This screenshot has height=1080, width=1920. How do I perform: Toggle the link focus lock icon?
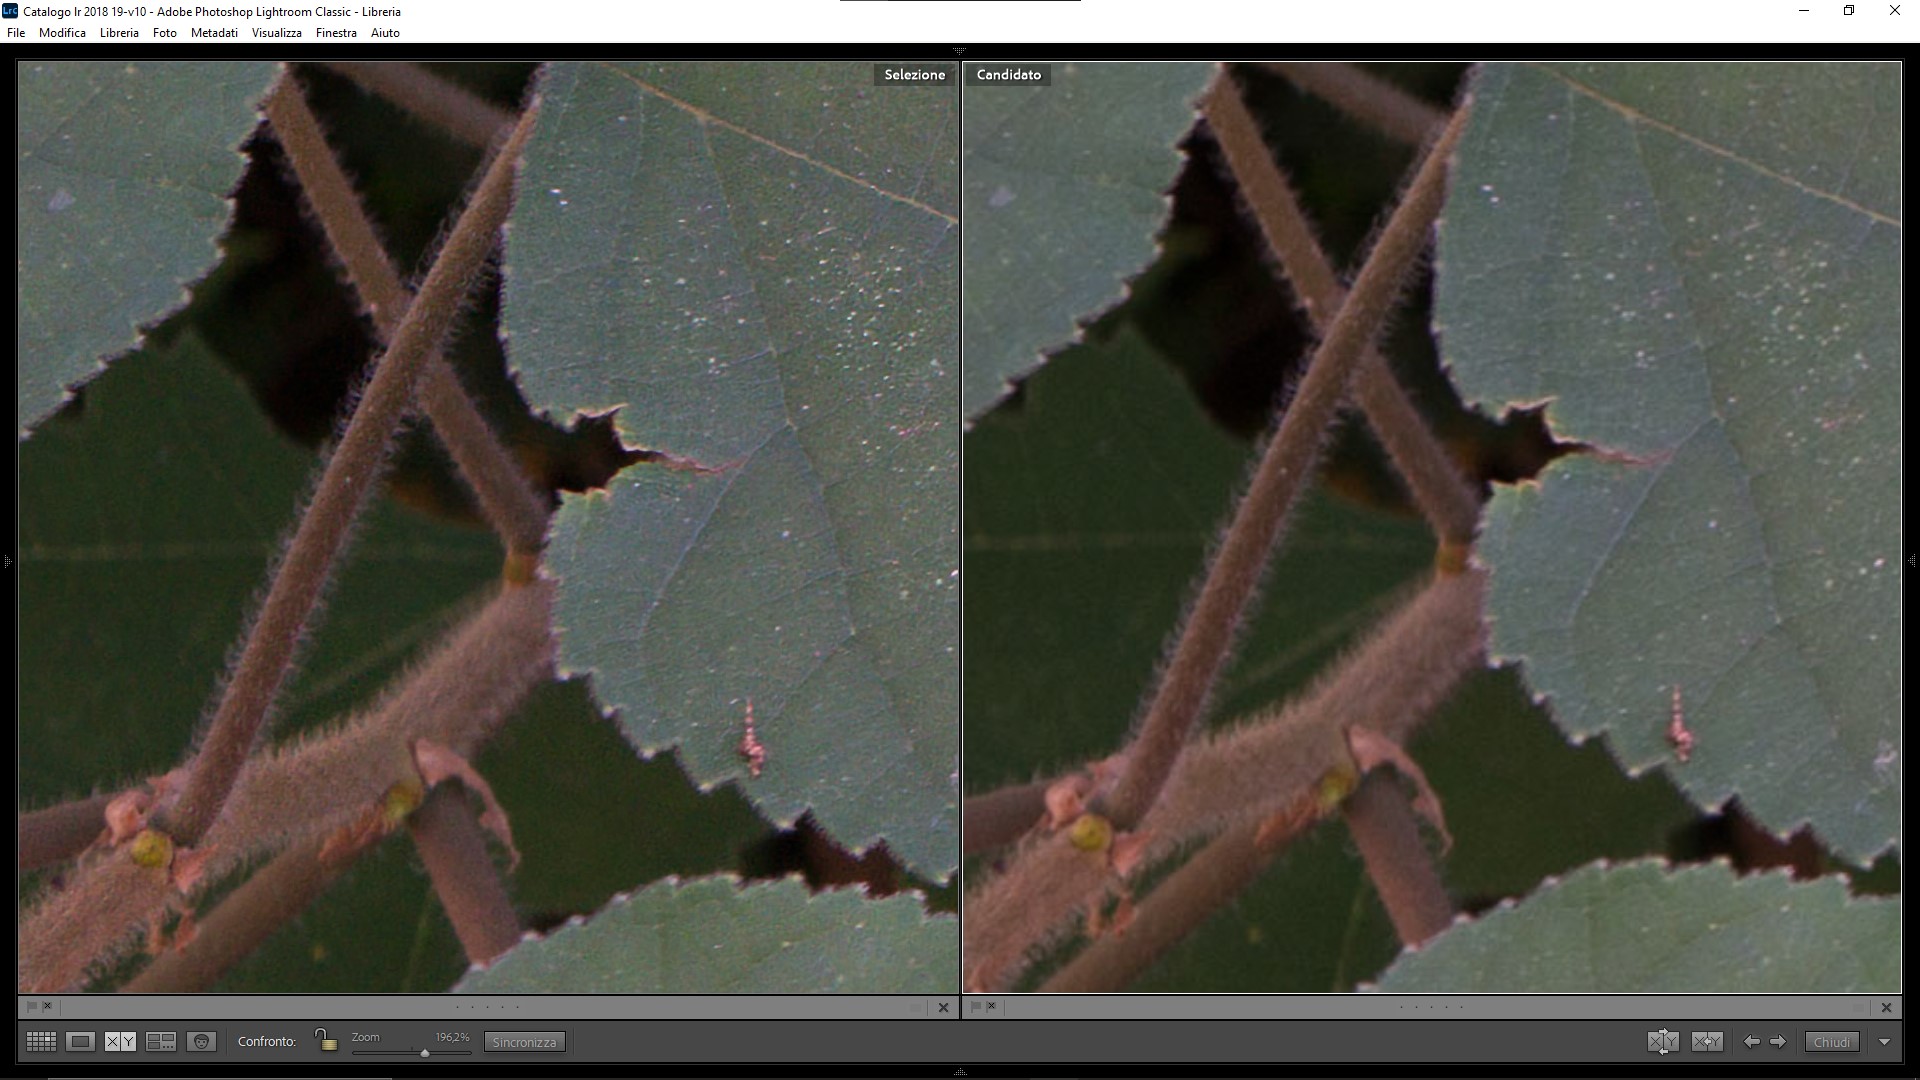tap(326, 1040)
